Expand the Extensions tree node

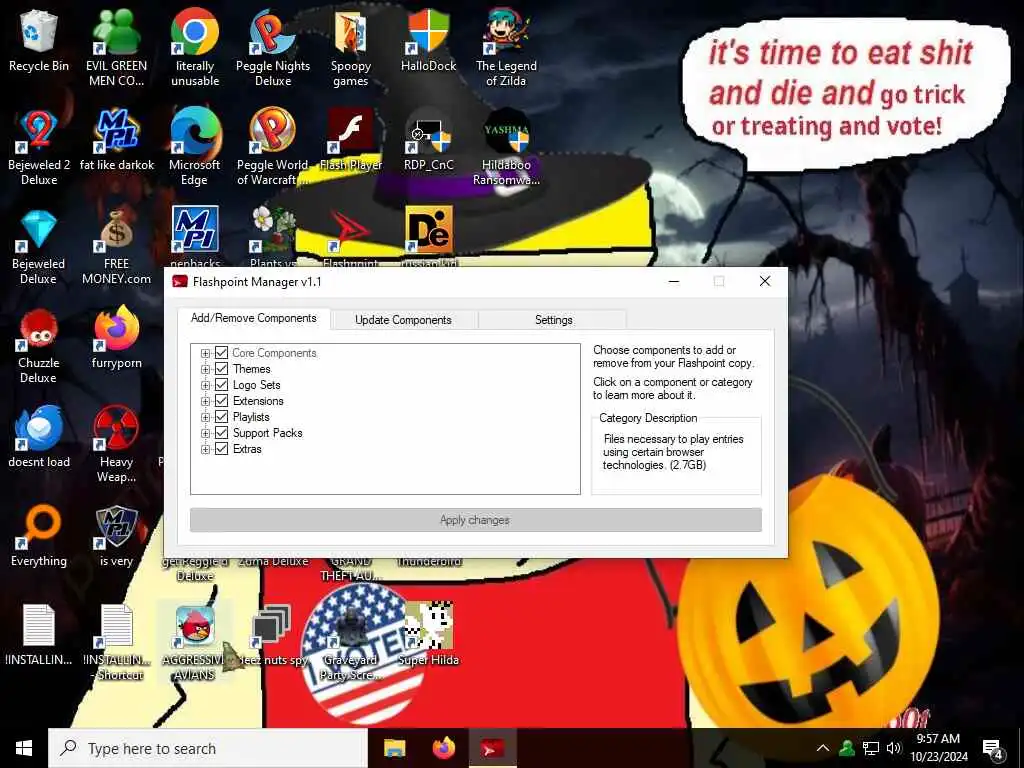205,401
